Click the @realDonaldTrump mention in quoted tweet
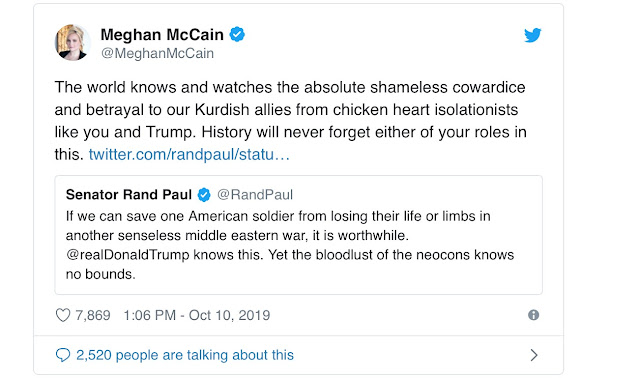640x378 pixels. [x=128, y=255]
